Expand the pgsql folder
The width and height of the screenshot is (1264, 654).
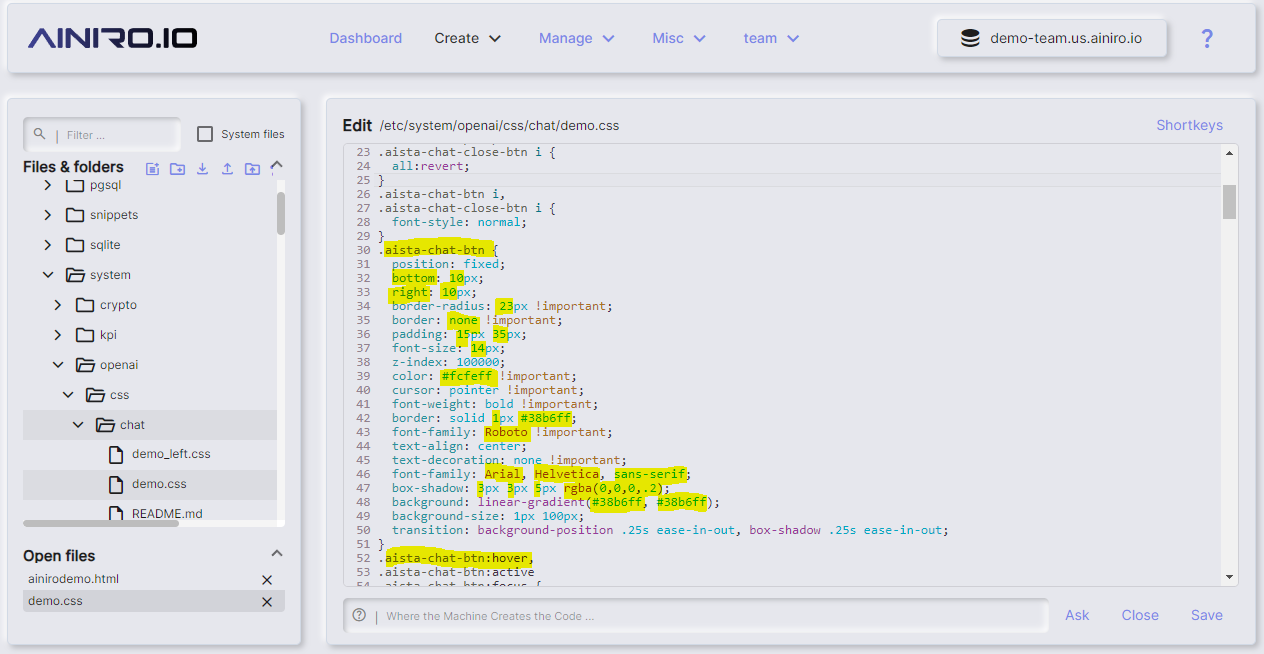click(x=48, y=185)
